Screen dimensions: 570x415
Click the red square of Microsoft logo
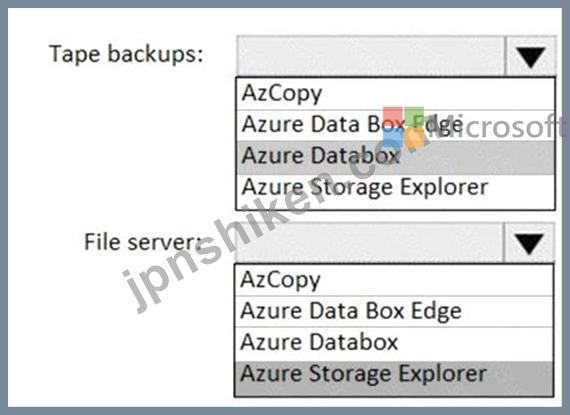[393, 117]
